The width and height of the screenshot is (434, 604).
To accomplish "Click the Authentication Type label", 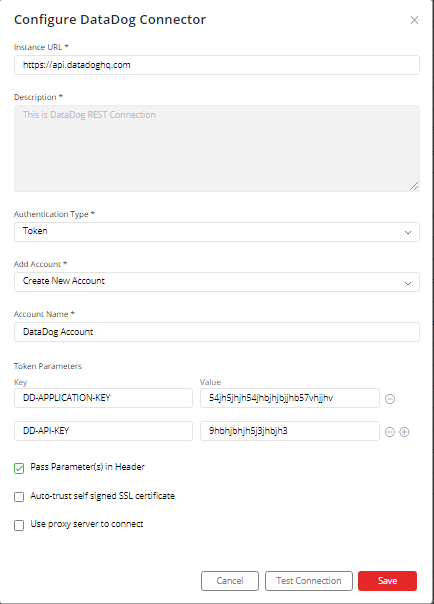I will [54, 214].
